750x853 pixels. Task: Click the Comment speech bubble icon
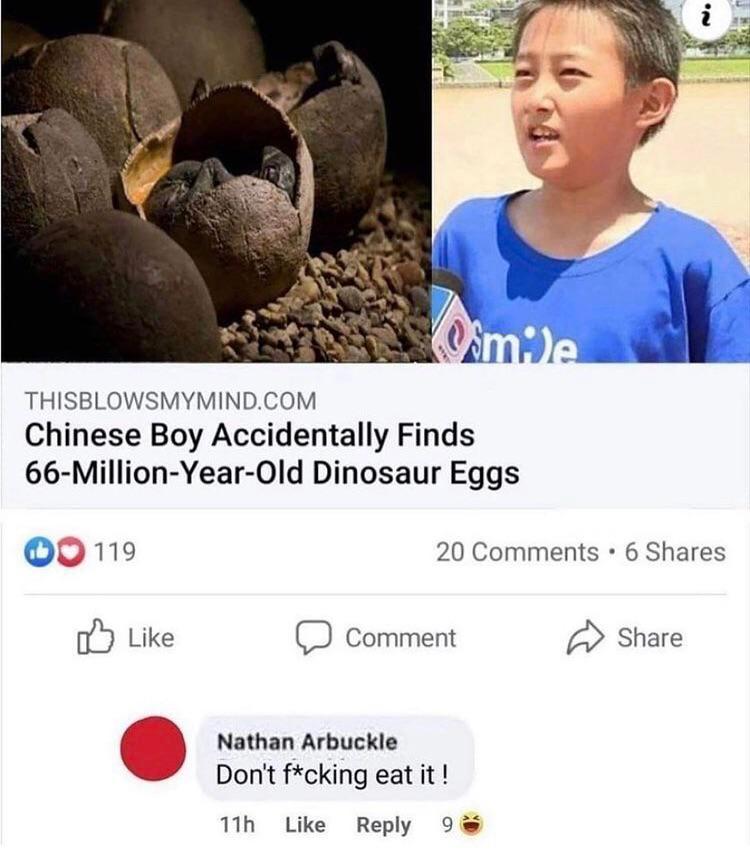tap(314, 637)
